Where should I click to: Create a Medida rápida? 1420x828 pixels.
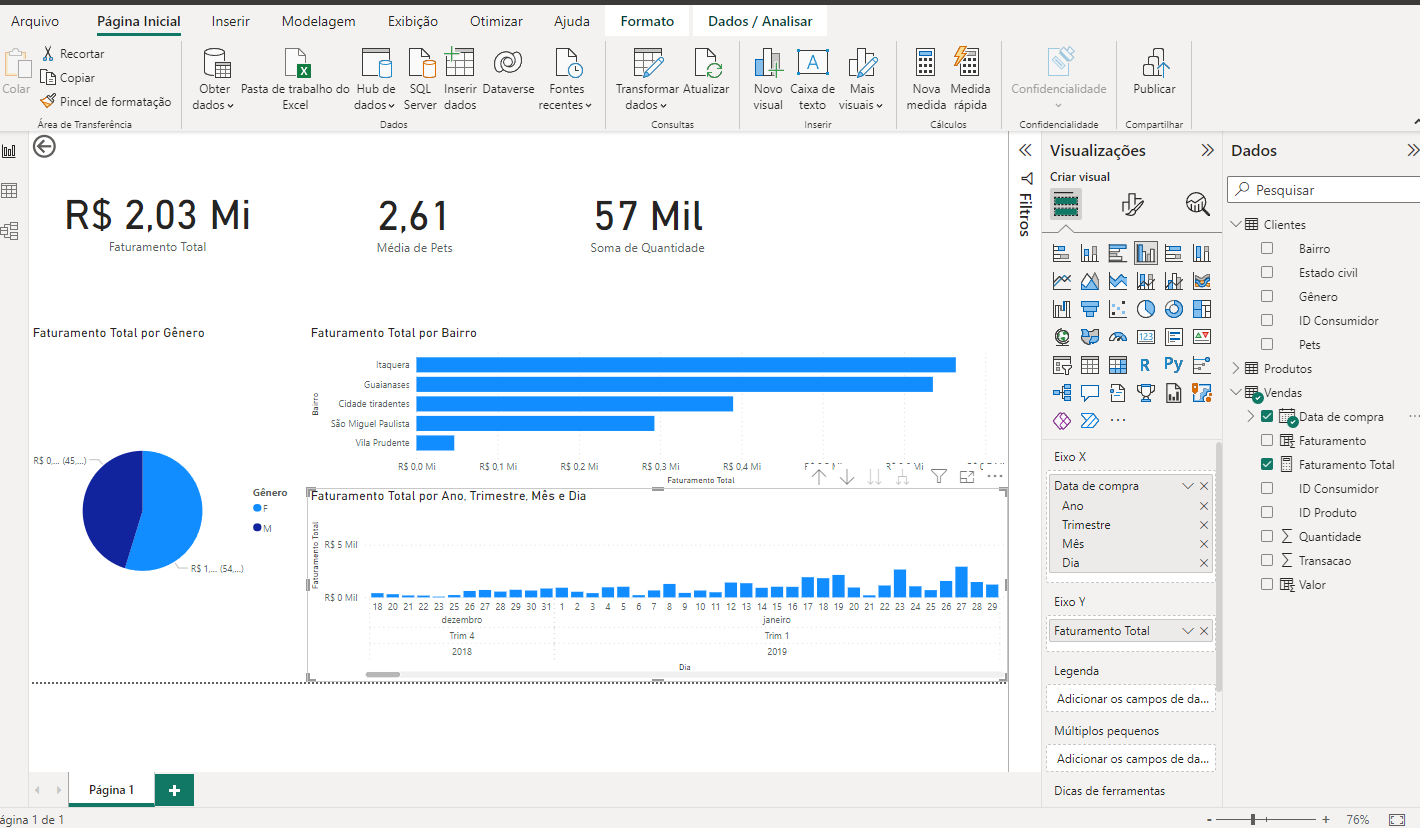click(x=970, y=79)
